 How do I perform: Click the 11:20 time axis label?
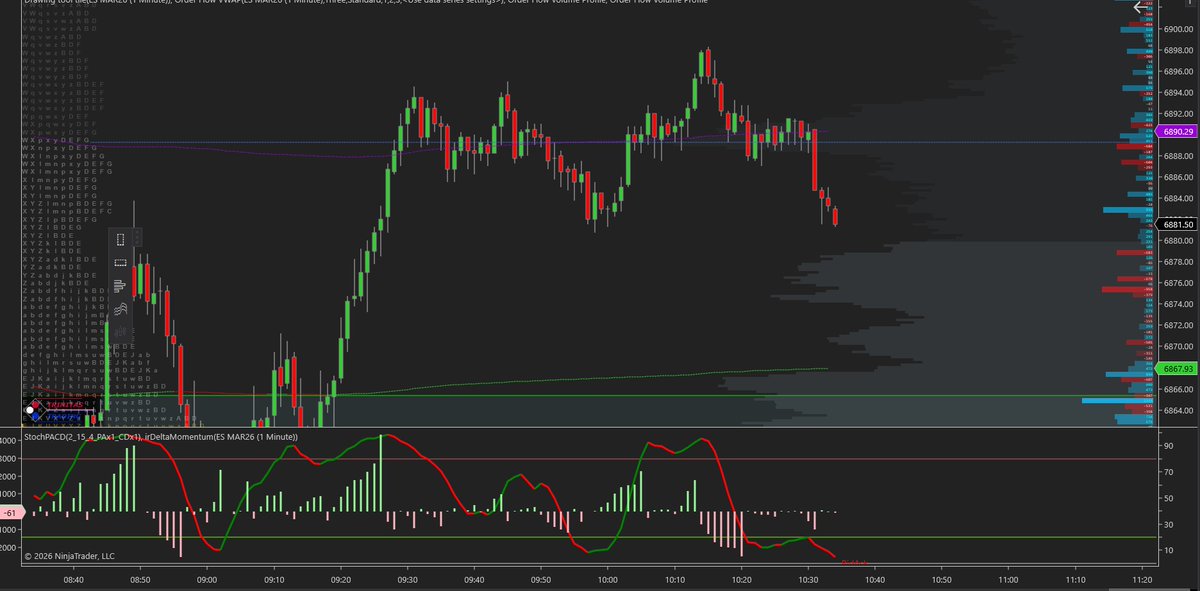[1142, 579]
